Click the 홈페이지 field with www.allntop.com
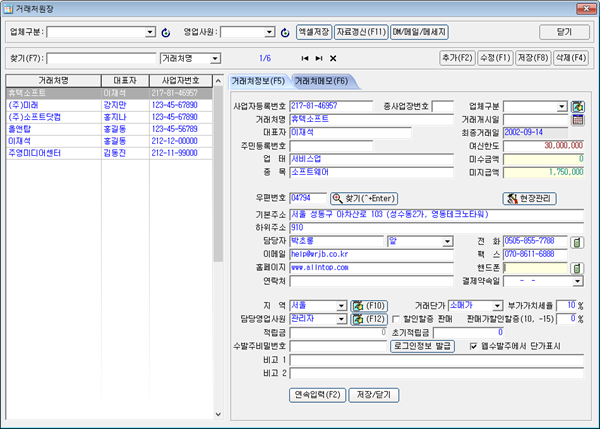The height and width of the screenshot is (429, 600). pyautogui.click(x=372, y=268)
